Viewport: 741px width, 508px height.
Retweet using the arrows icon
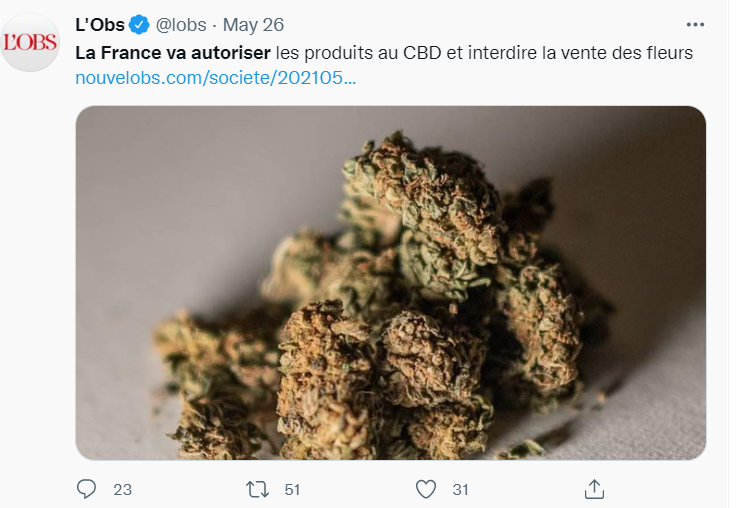point(258,489)
